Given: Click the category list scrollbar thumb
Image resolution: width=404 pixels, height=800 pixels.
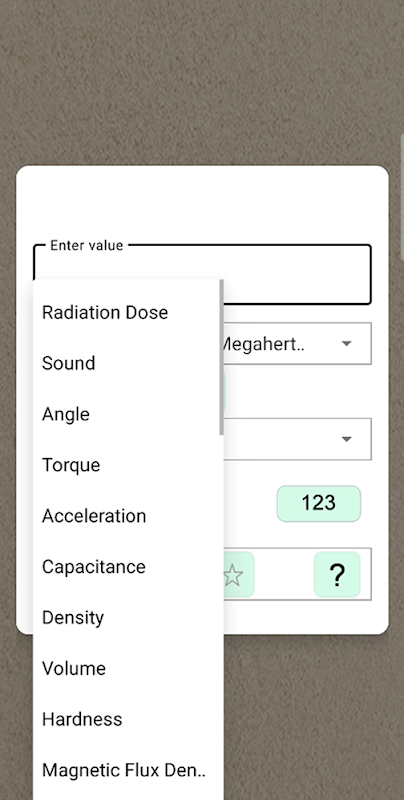Looking at the screenshot, I should [x=221, y=357].
